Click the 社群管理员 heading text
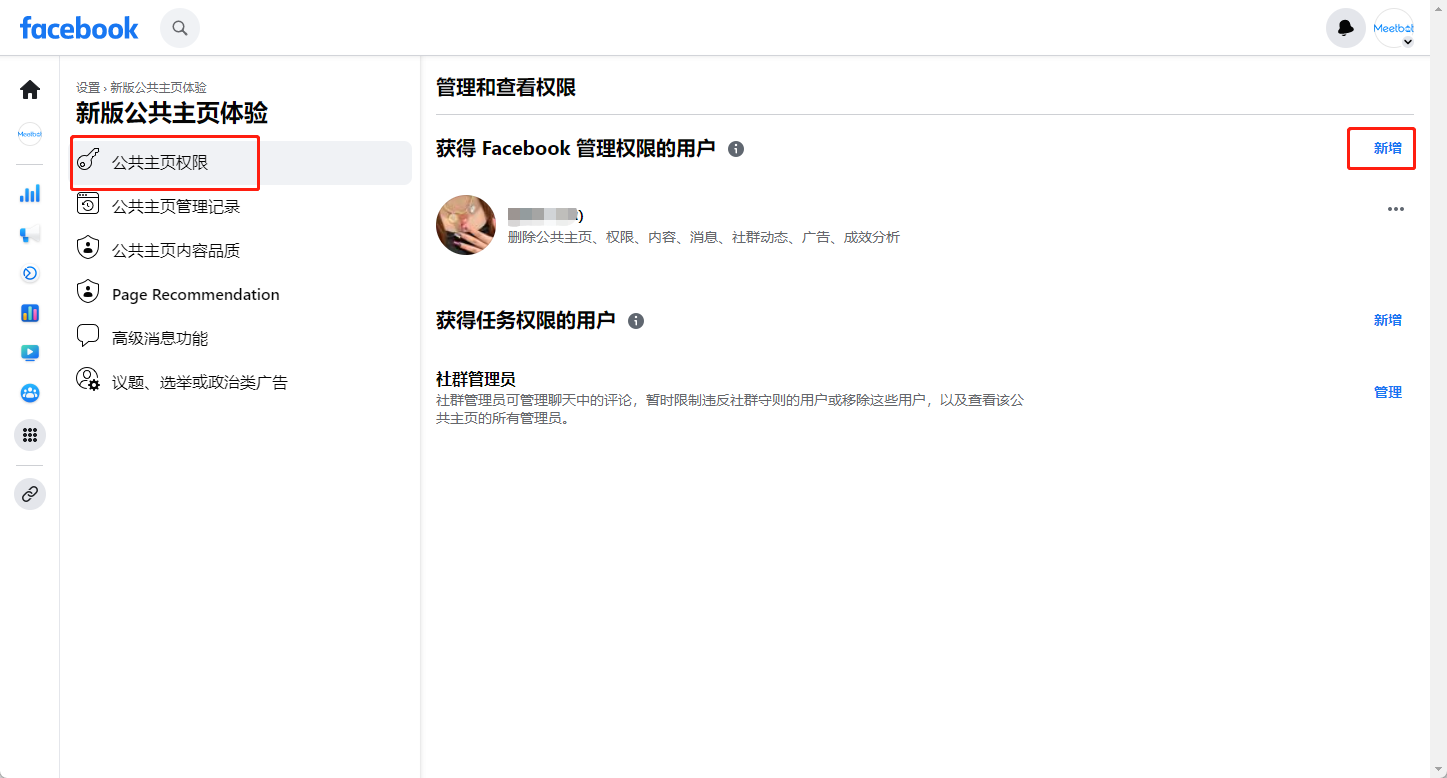Image resolution: width=1447 pixels, height=778 pixels. [476, 379]
